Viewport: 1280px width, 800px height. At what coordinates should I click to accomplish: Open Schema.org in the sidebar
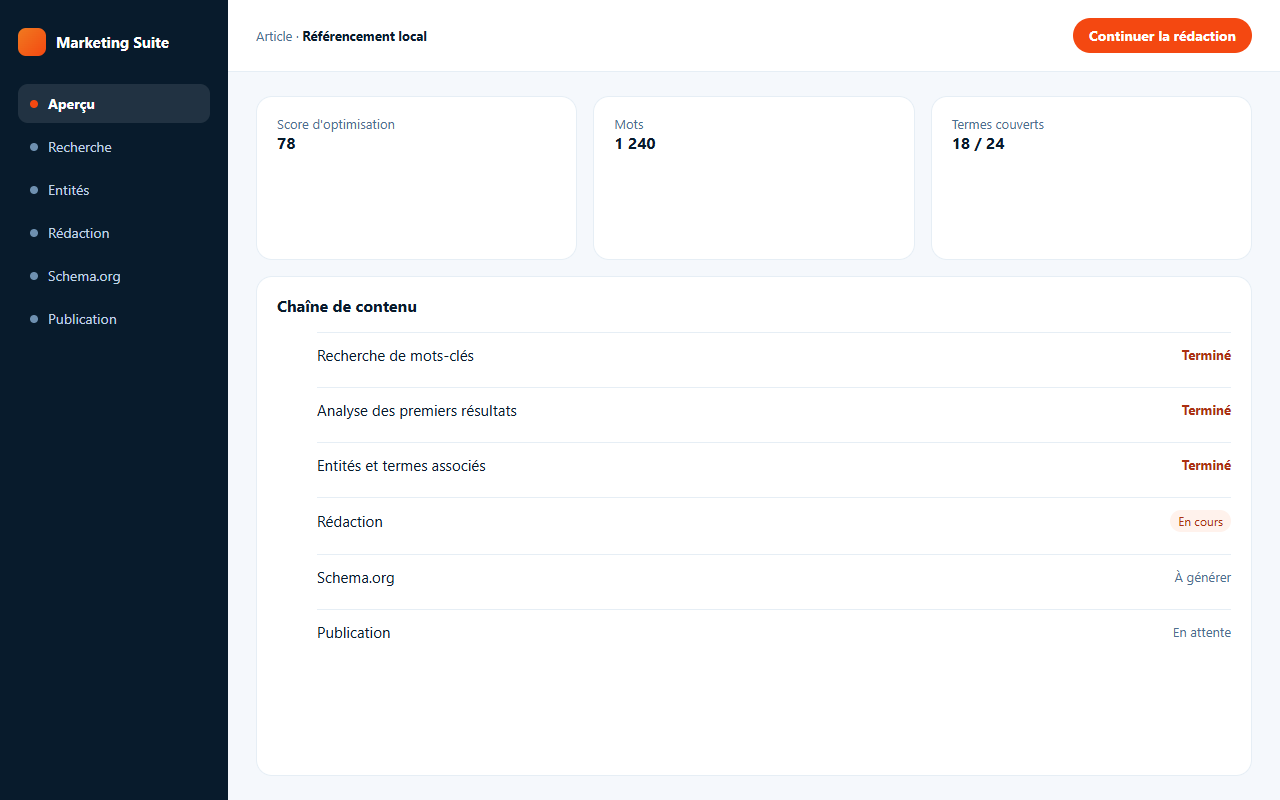[114, 276]
